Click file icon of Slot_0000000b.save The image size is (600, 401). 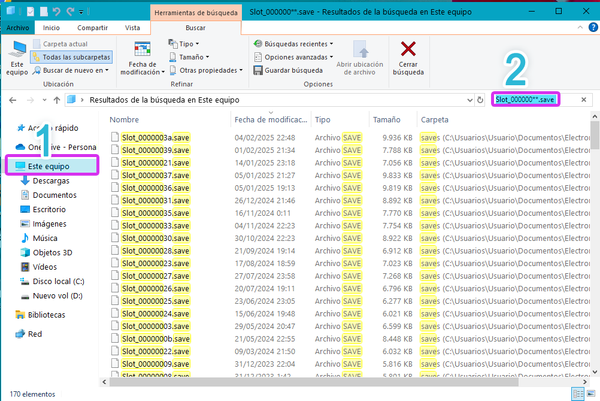(x=115, y=338)
